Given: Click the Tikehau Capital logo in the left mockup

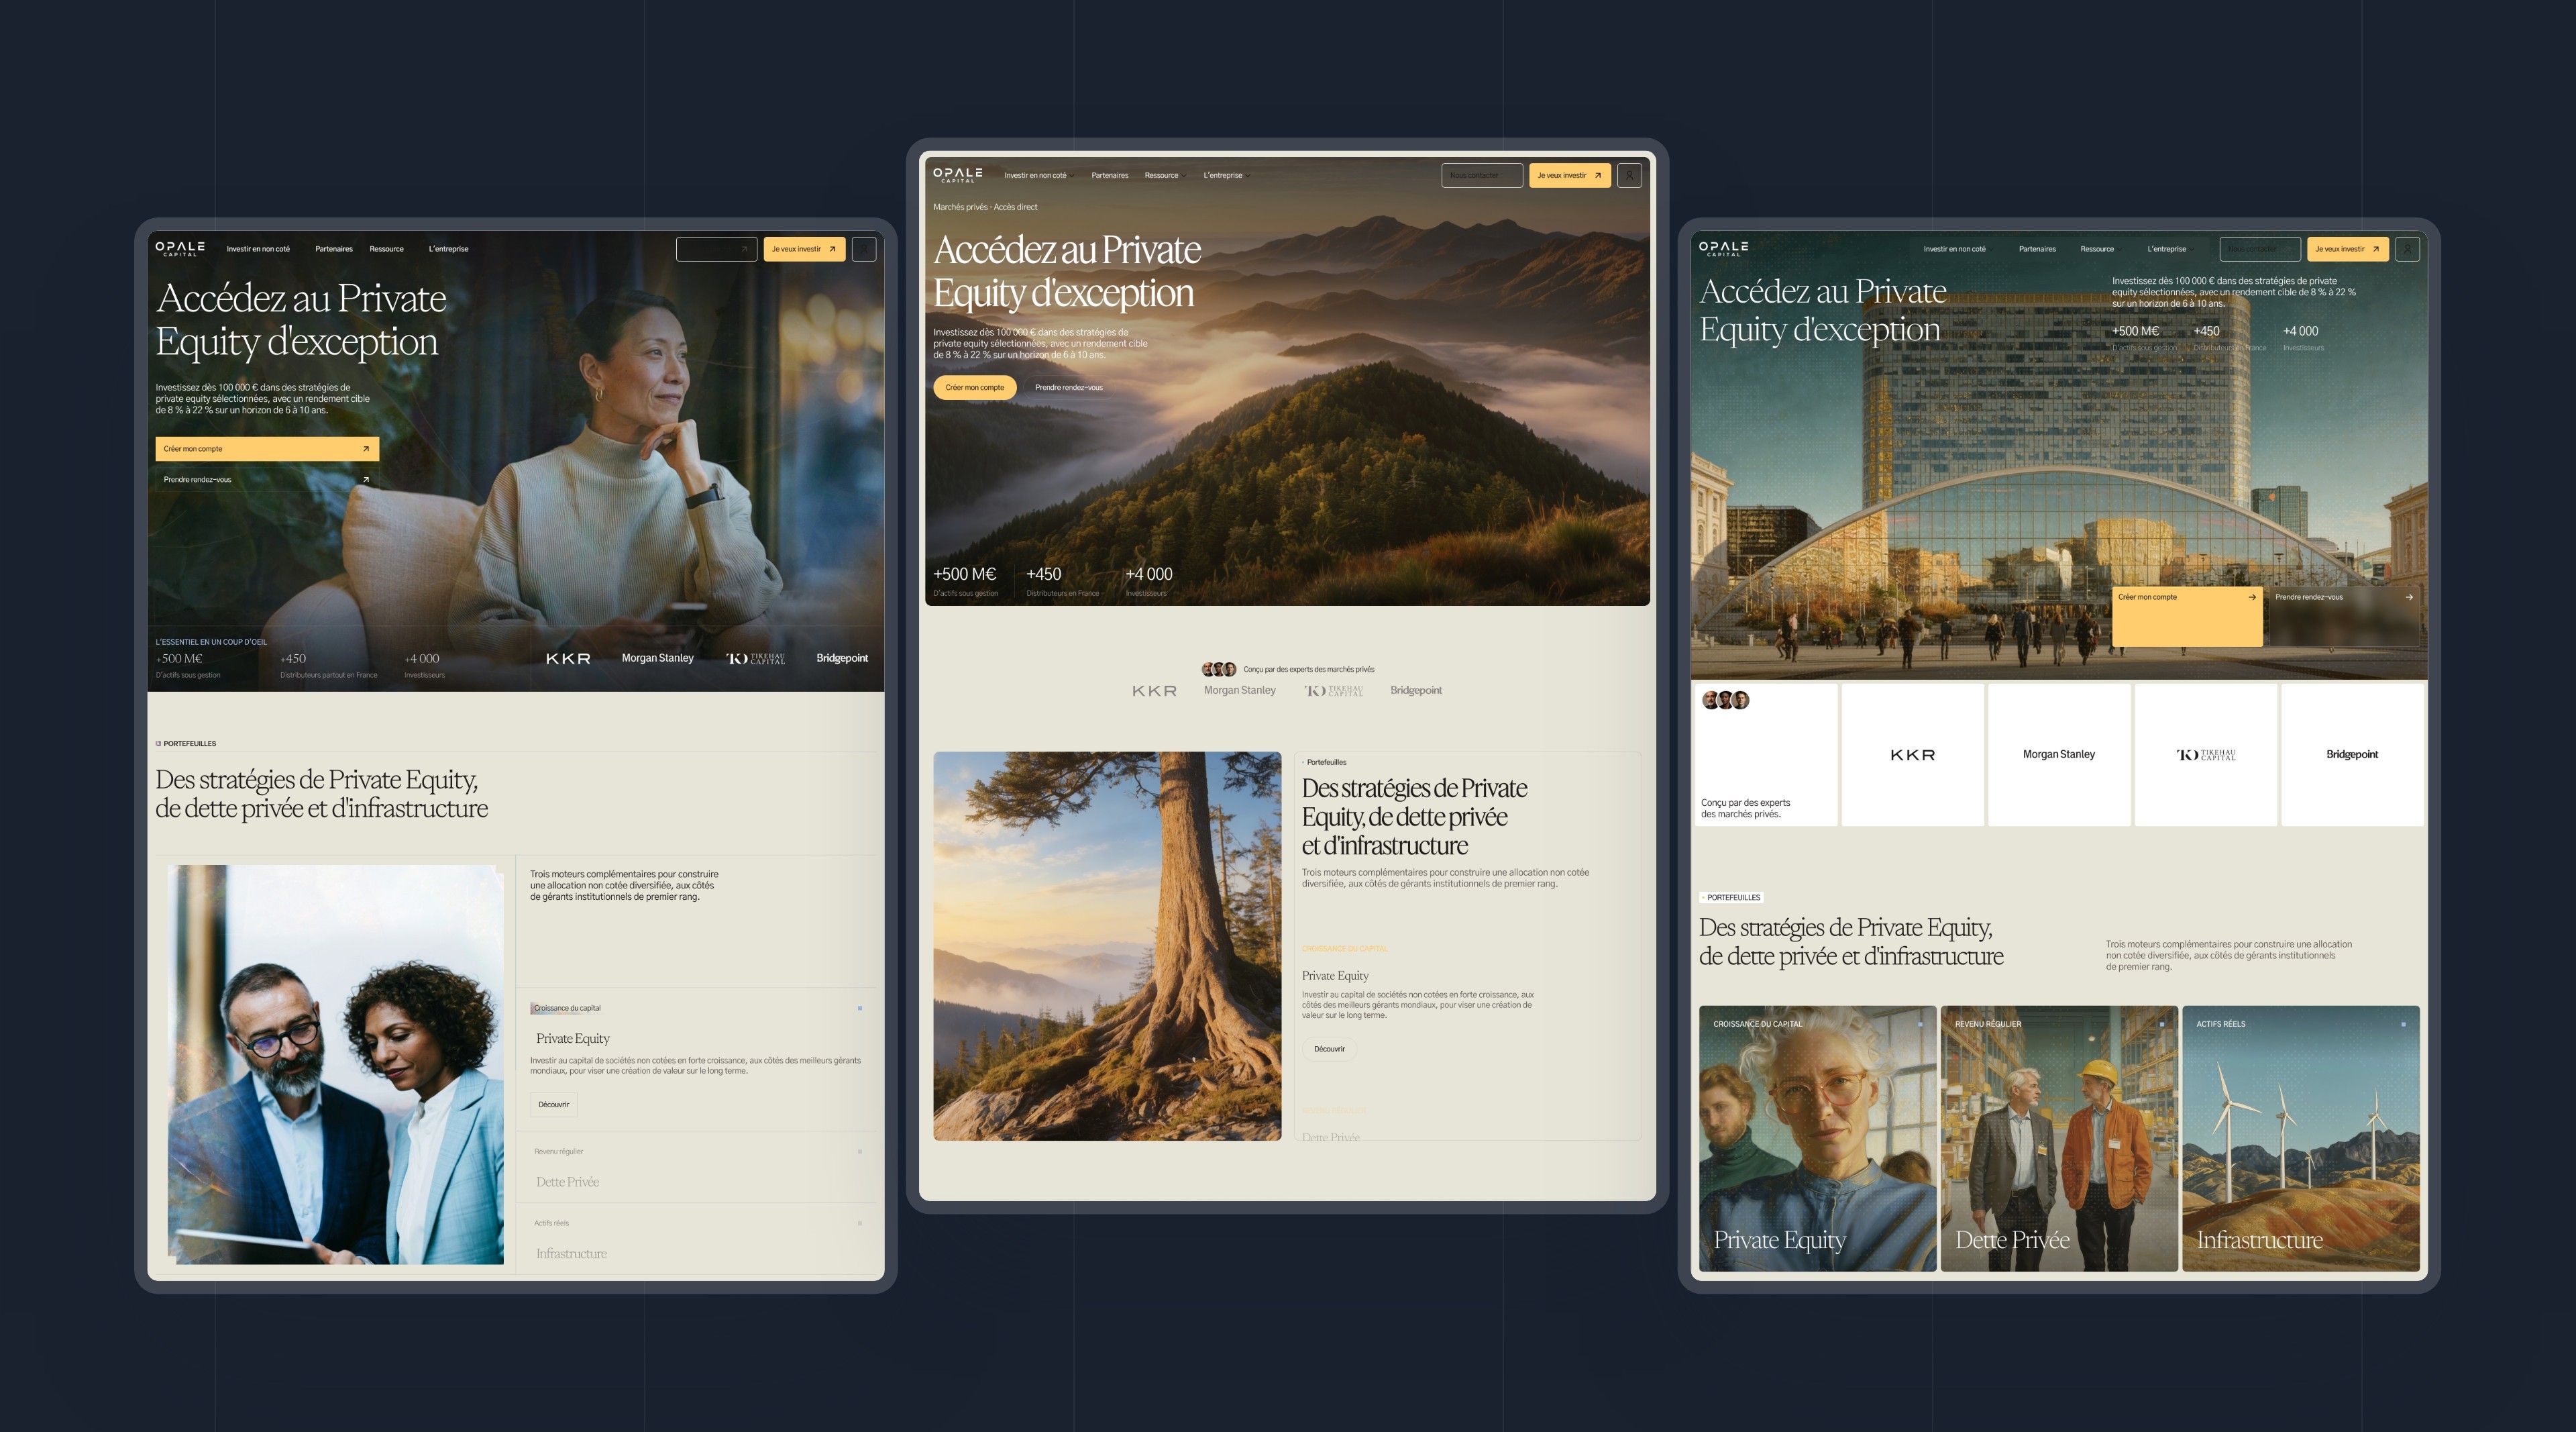Looking at the screenshot, I should click(x=755, y=658).
